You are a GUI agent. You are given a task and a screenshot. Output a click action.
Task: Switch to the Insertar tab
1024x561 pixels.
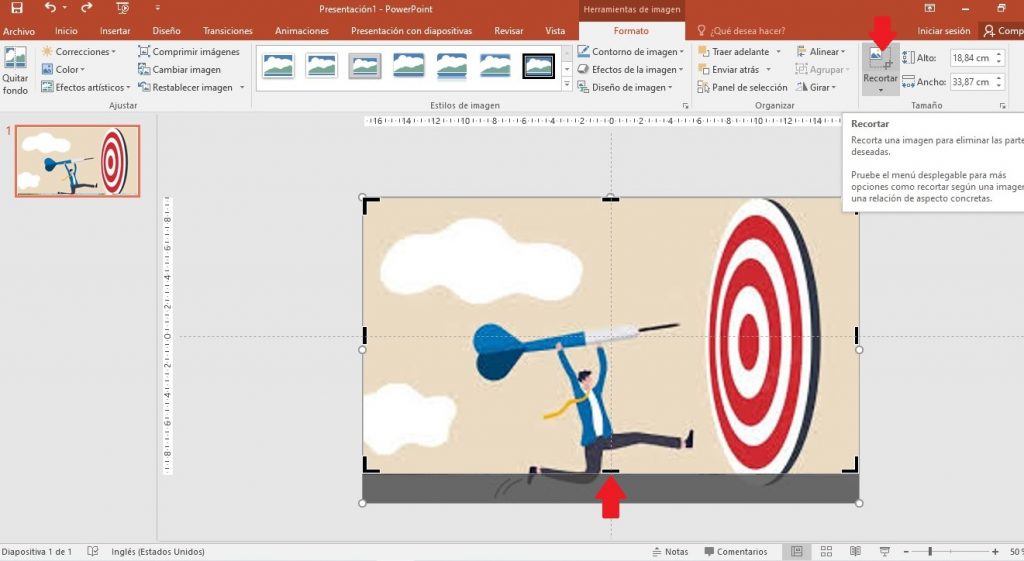click(115, 31)
